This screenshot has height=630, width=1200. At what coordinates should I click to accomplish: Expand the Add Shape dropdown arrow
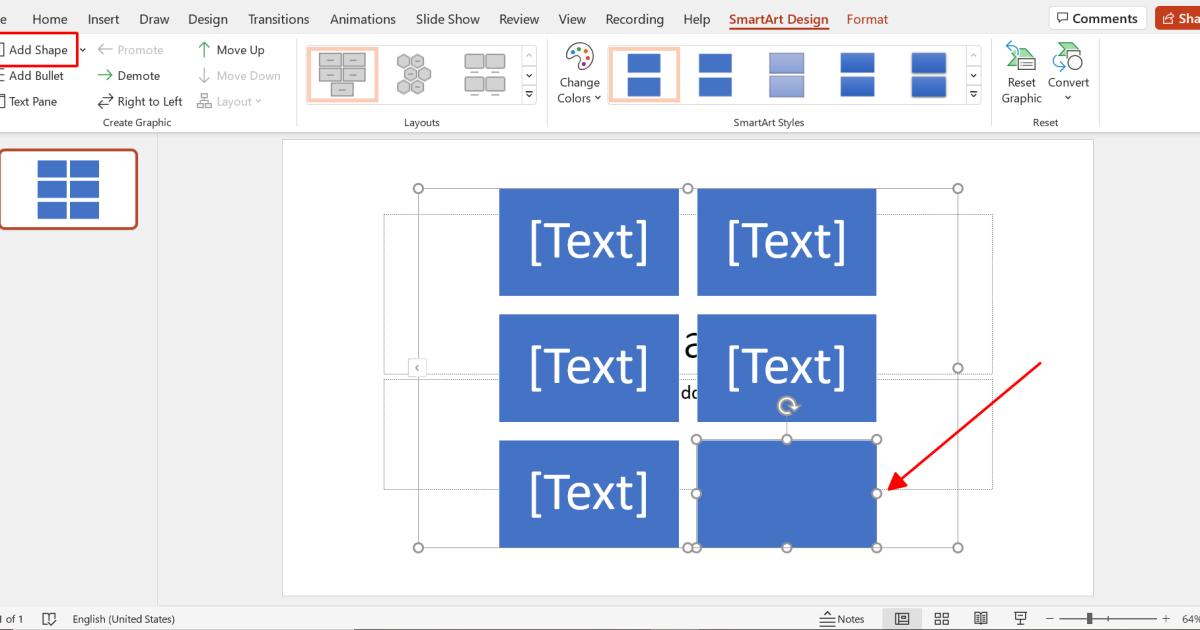click(x=81, y=49)
